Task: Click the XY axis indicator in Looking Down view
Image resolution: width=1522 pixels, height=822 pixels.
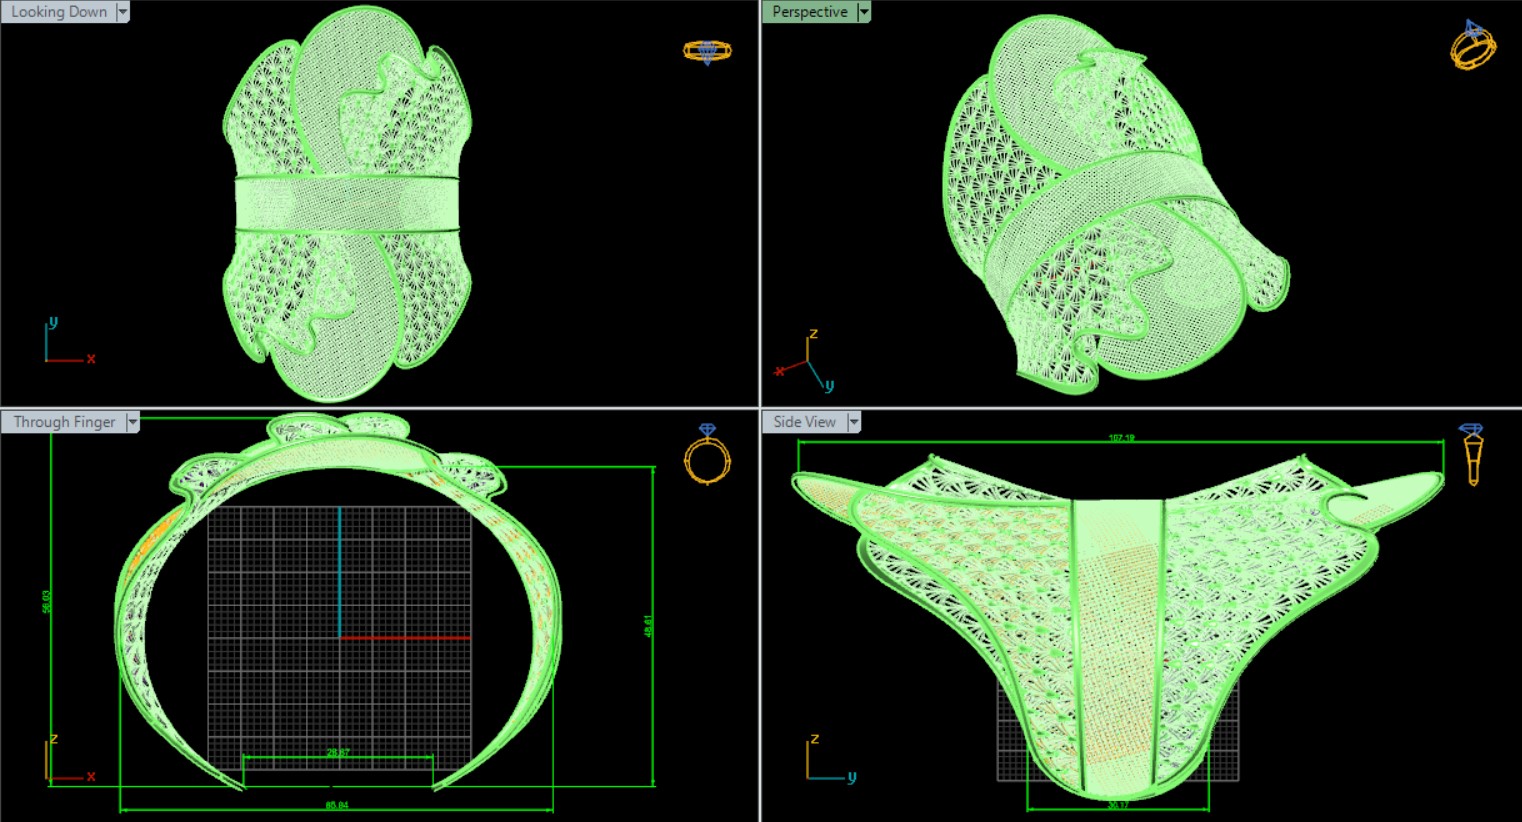Action: (x=66, y=343)
